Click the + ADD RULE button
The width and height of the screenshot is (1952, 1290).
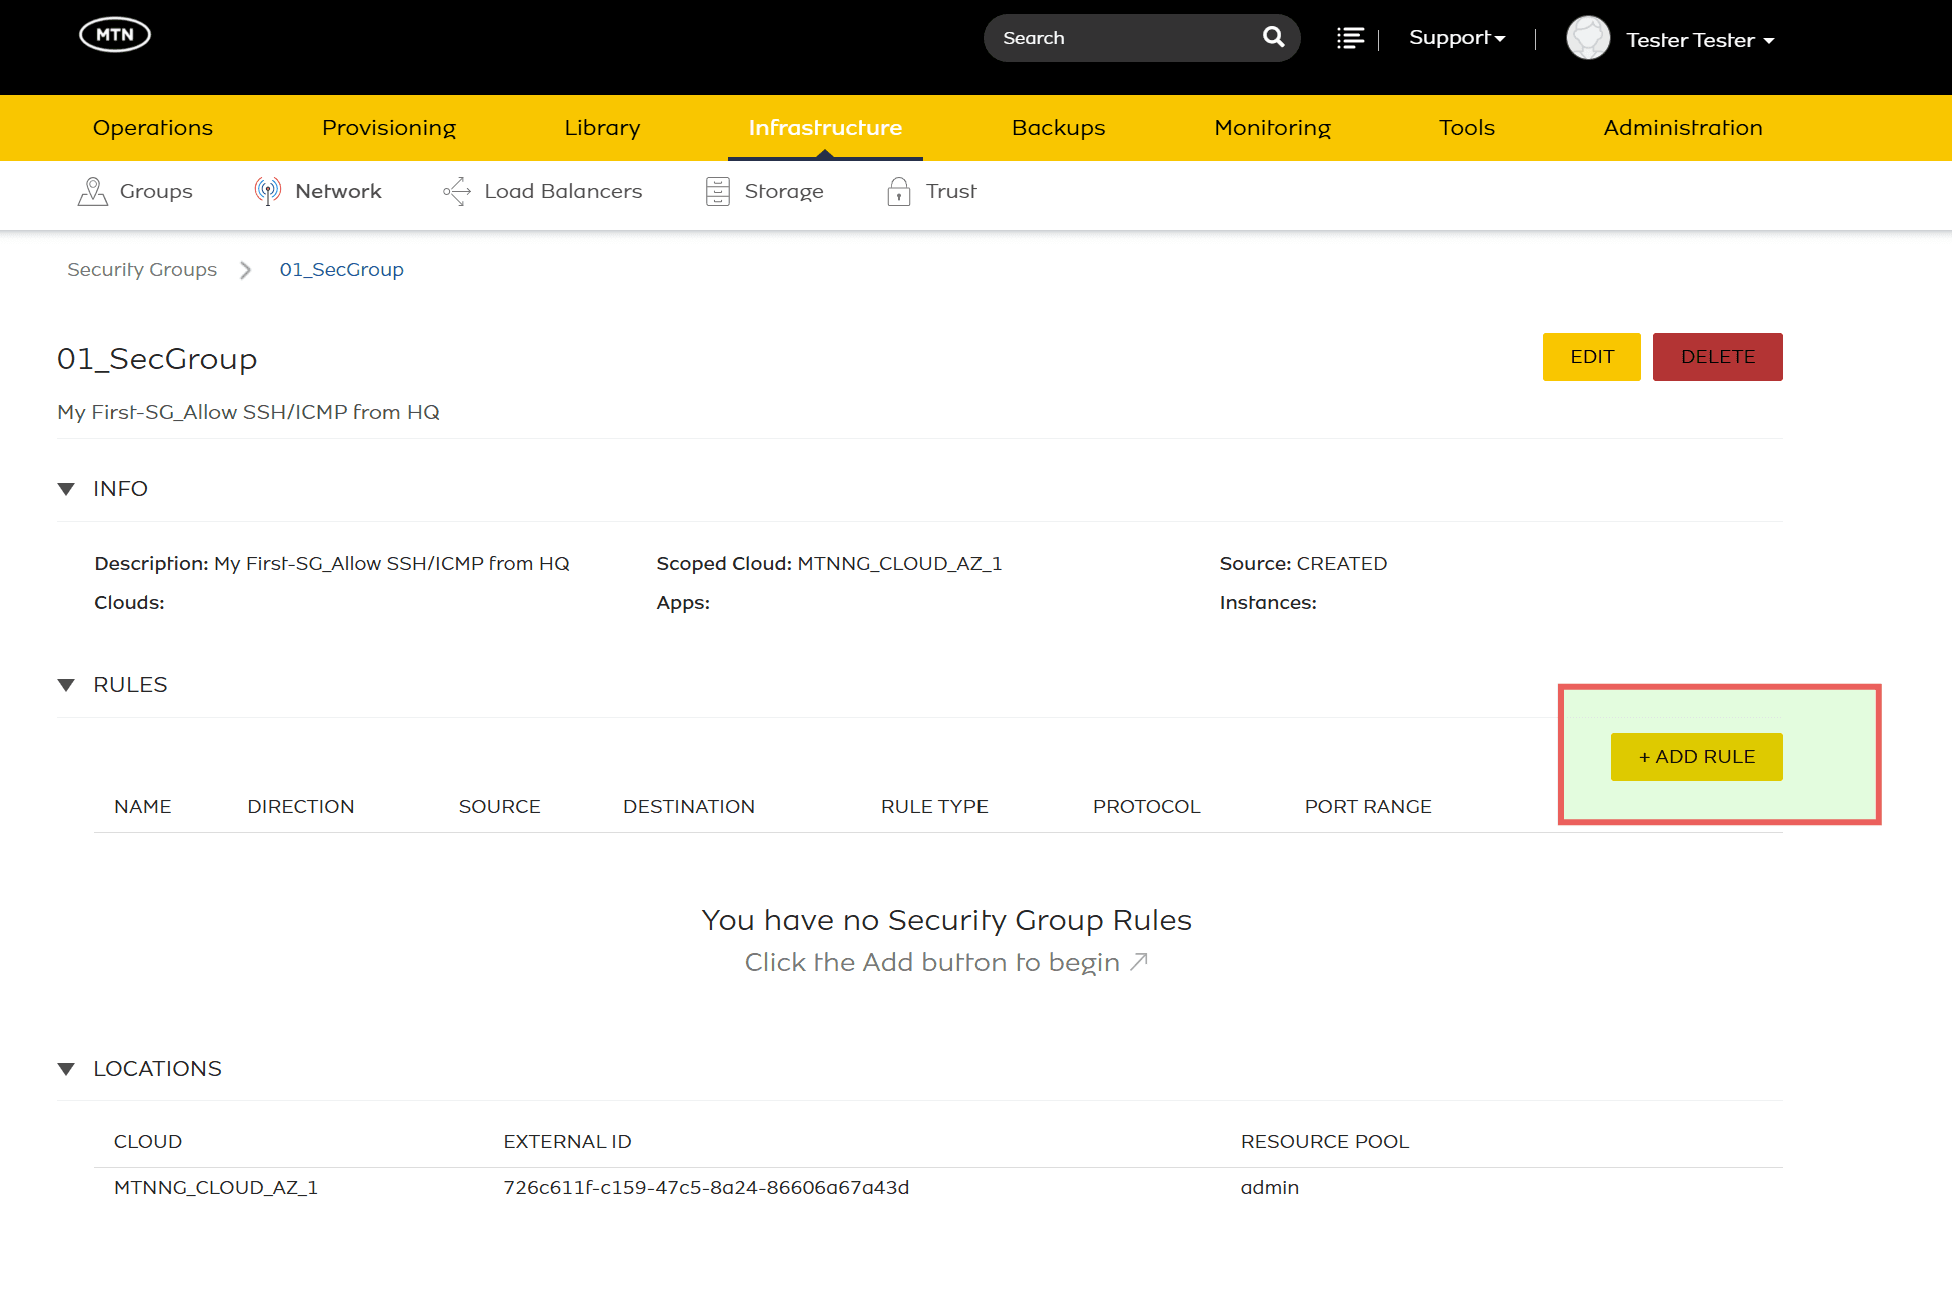pos(1697,757)
